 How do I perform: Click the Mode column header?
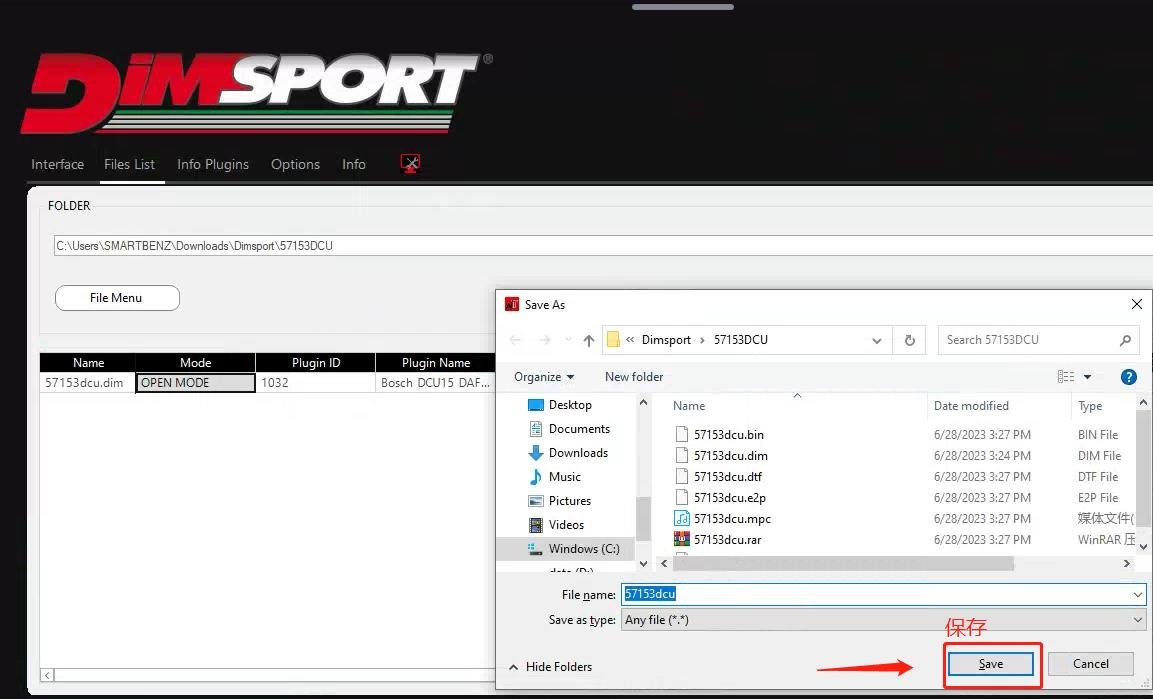click(195, 362)
